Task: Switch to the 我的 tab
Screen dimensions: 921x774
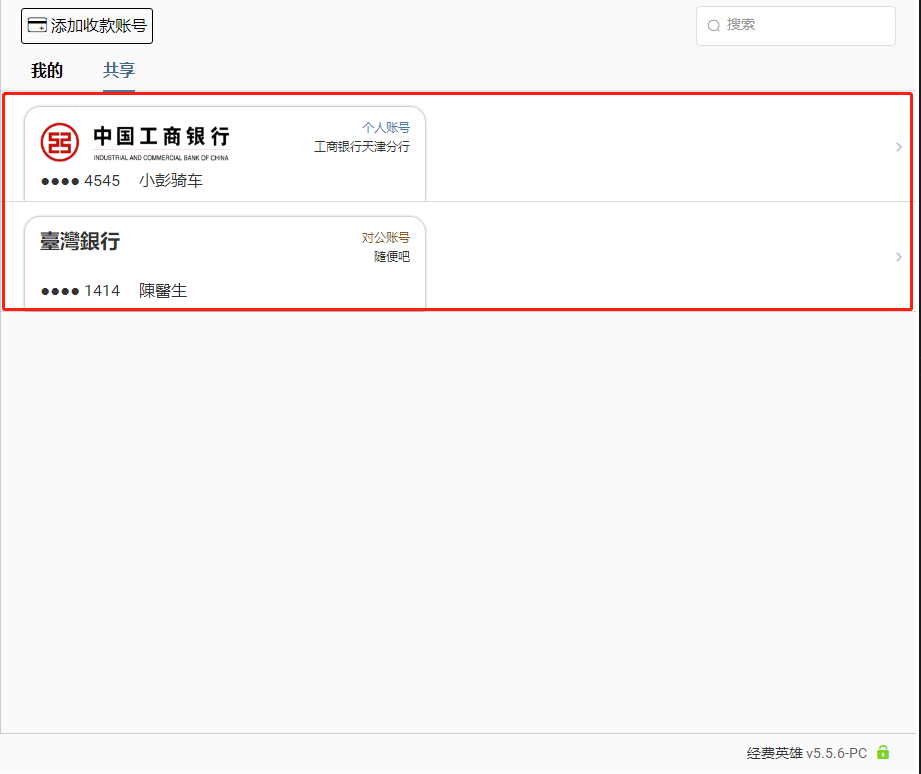Action: [x=47, y=70]
